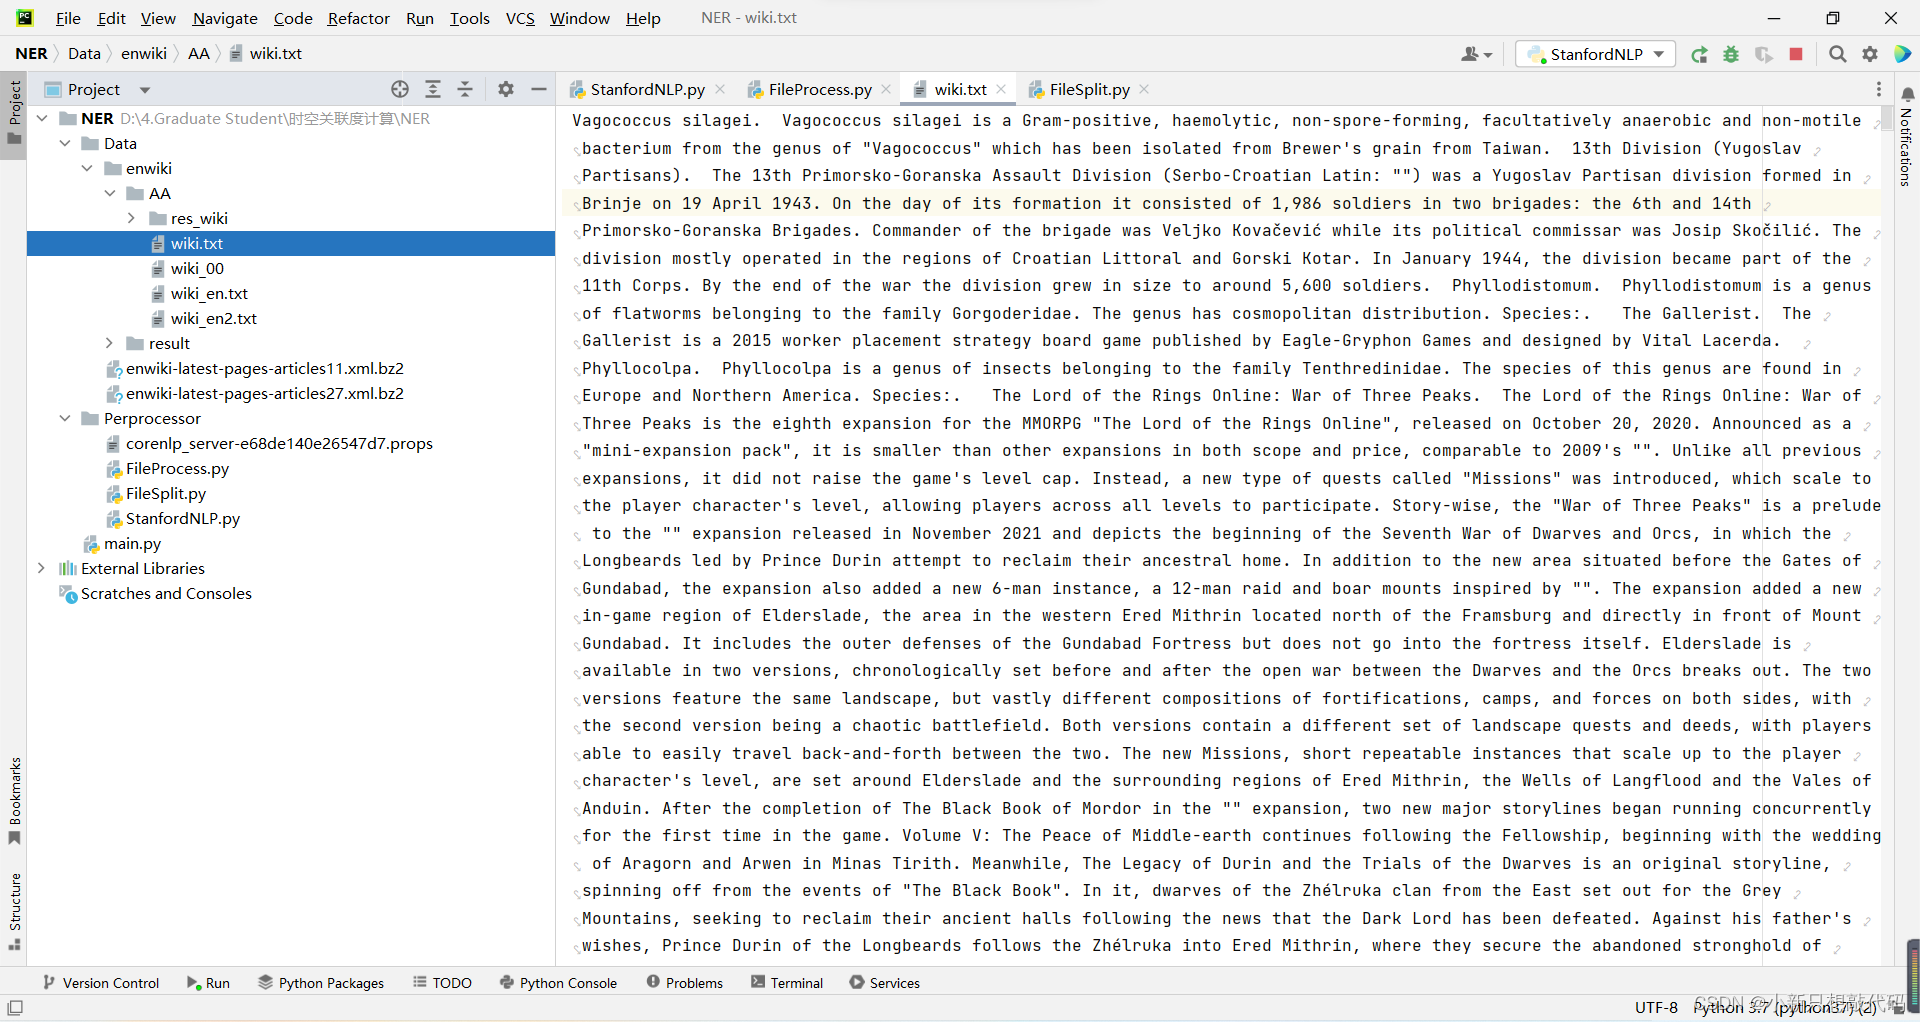Viewport: 1920px width, 1022px height.
Task: Open IDE settings gear in top toolbar
Action: 1870,54
